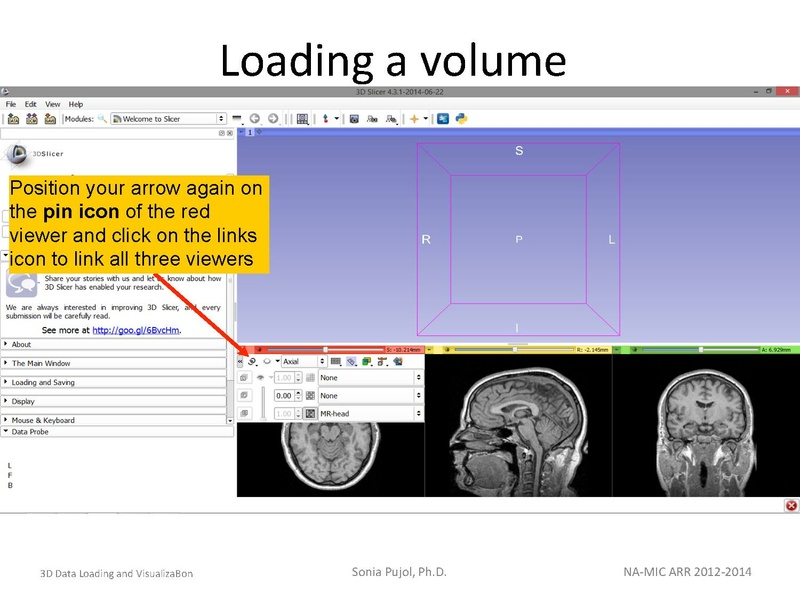
Task: Click the link slice viewers icon
Action: click(252, 362)
